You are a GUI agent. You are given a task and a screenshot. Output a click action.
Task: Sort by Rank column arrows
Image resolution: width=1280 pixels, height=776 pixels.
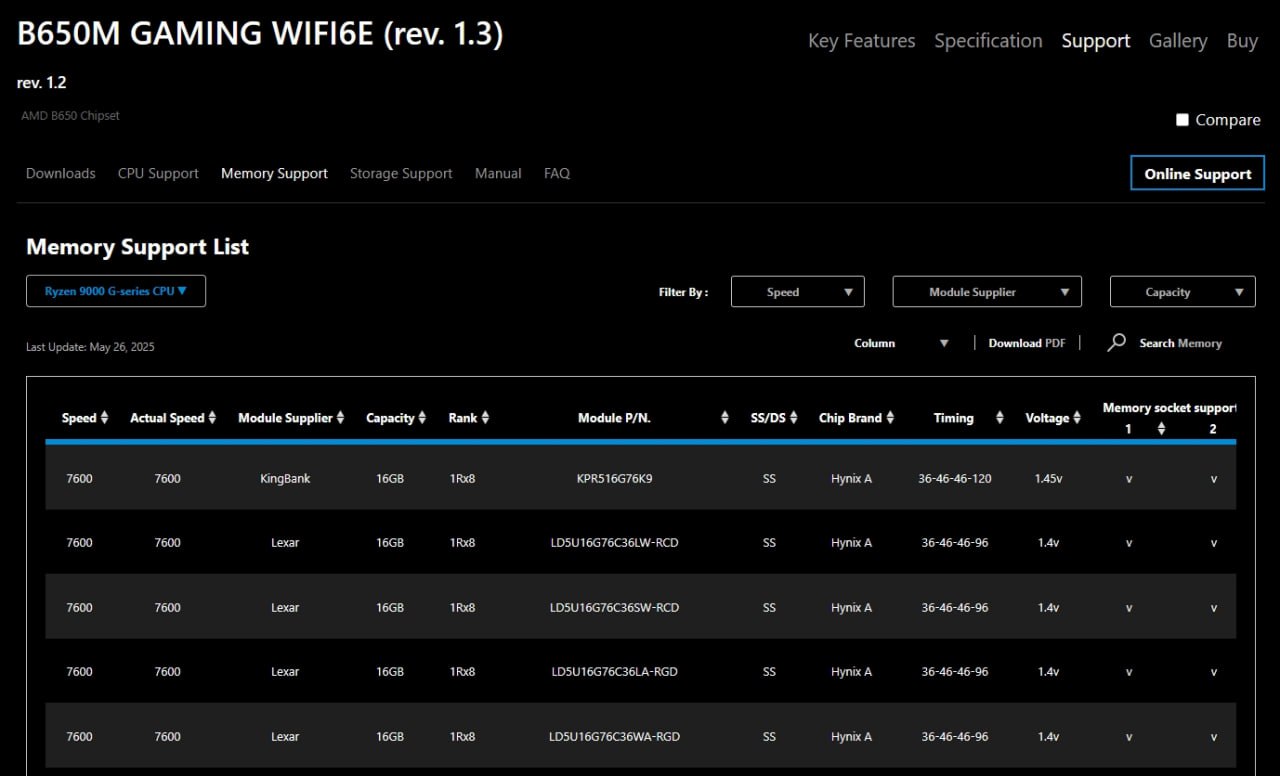485,418
